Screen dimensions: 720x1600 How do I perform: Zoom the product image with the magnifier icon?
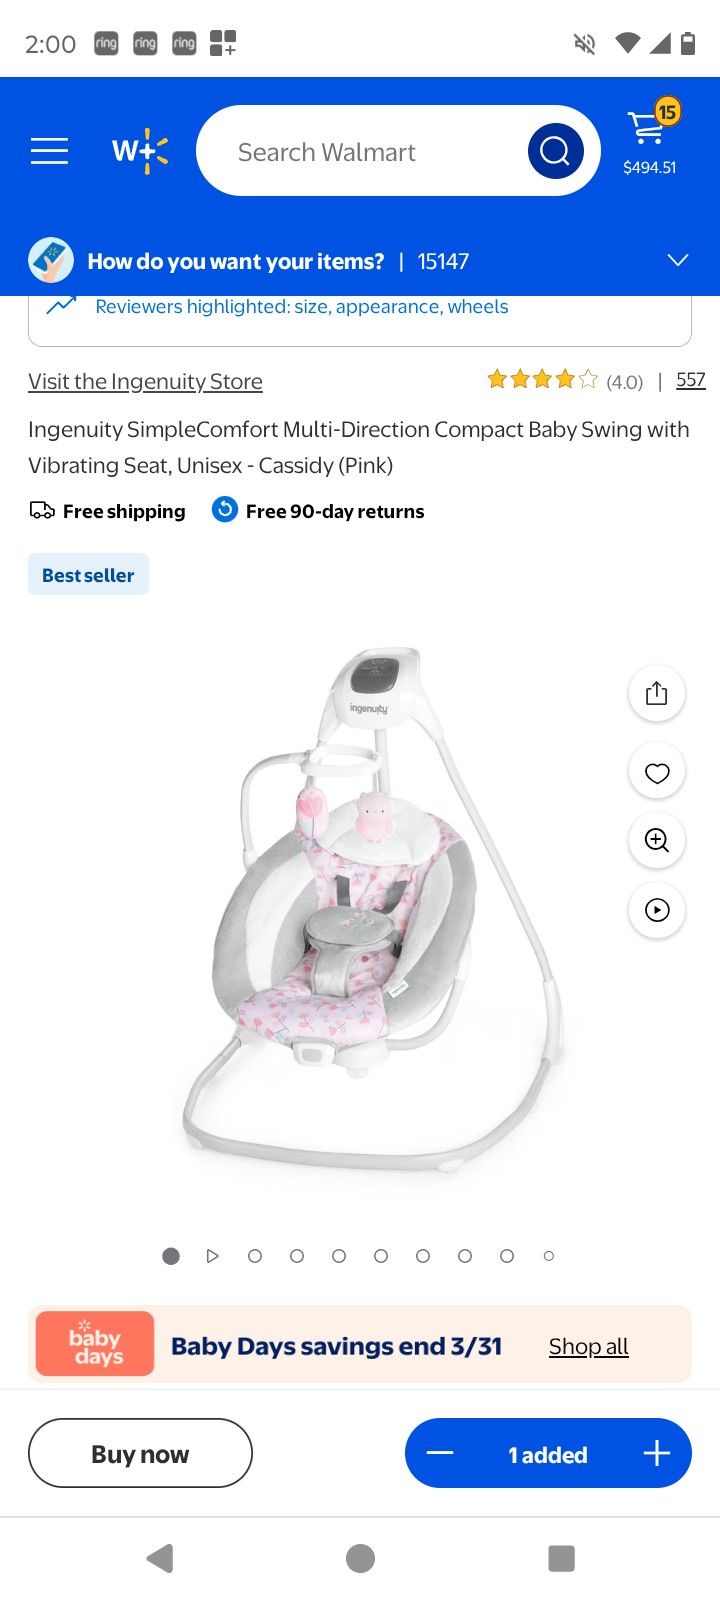[x=657, y=840]
